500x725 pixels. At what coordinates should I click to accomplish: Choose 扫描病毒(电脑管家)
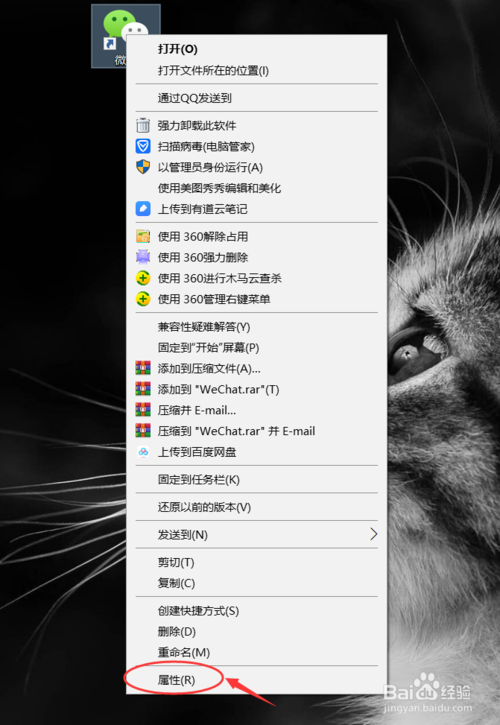[256, 147]
